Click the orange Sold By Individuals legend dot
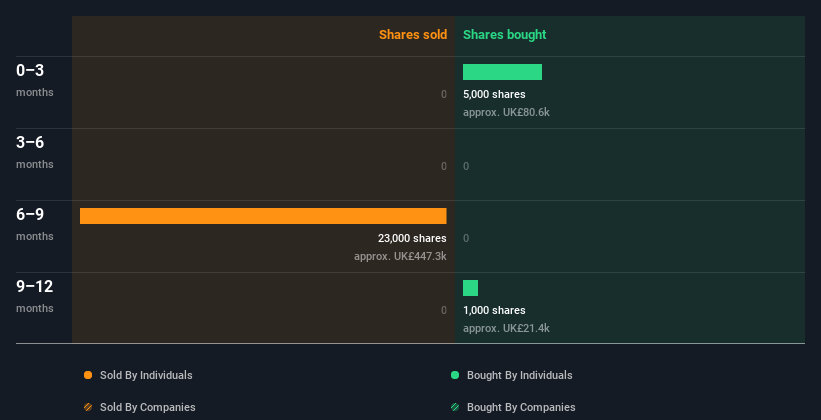Viewport: 821px width, 420px height. tap(88, 375)
